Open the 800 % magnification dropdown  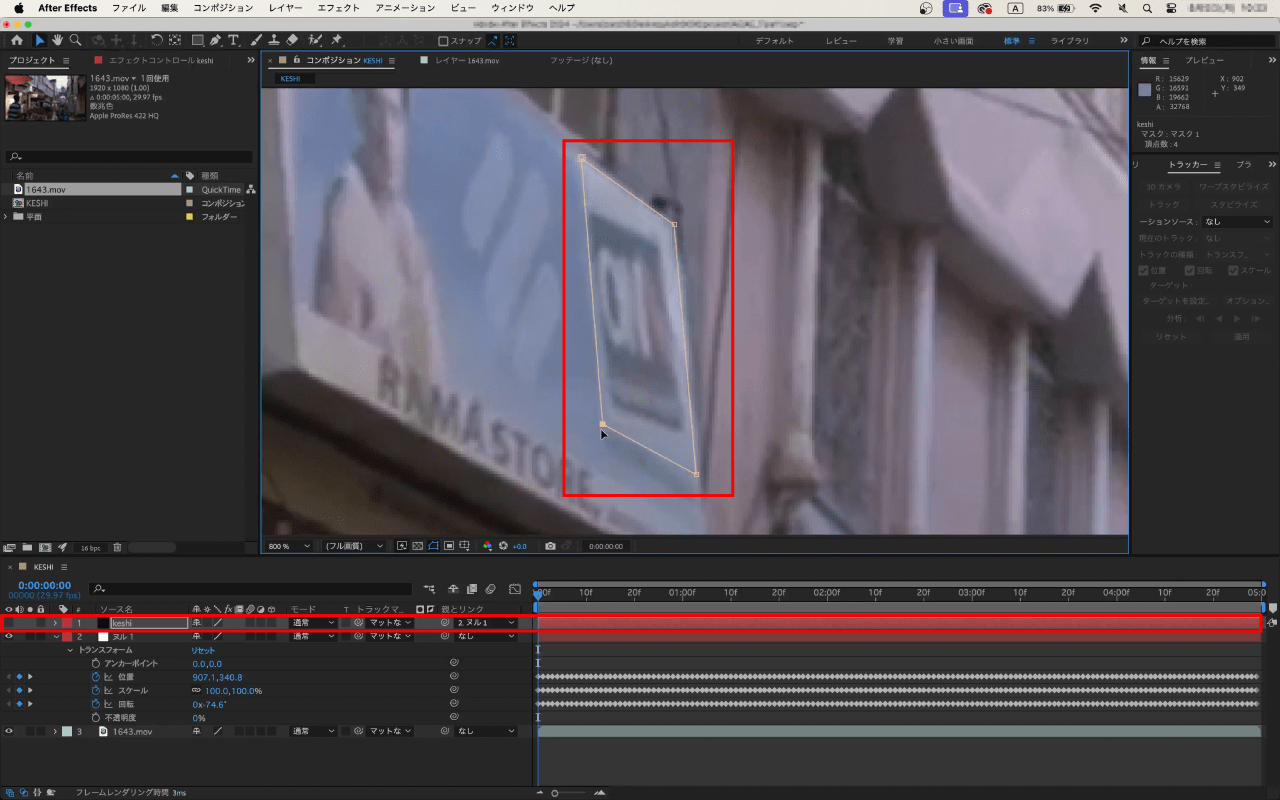tap(288, 546)
